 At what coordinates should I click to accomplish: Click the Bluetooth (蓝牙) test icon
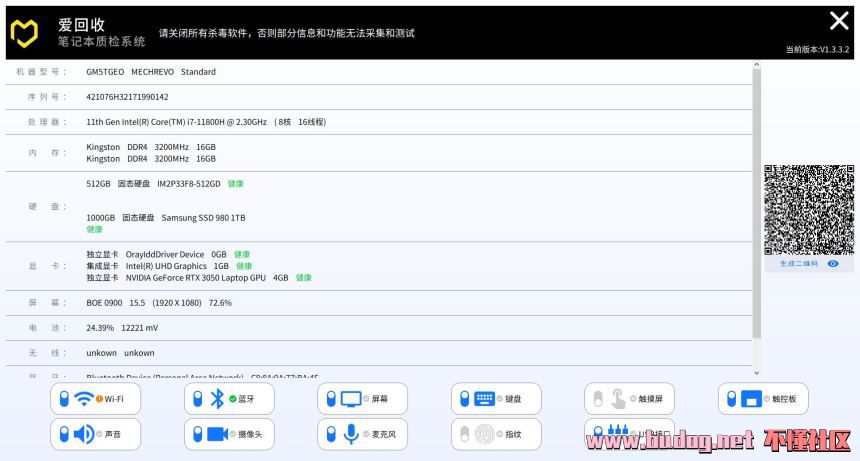tap(217, 399)
